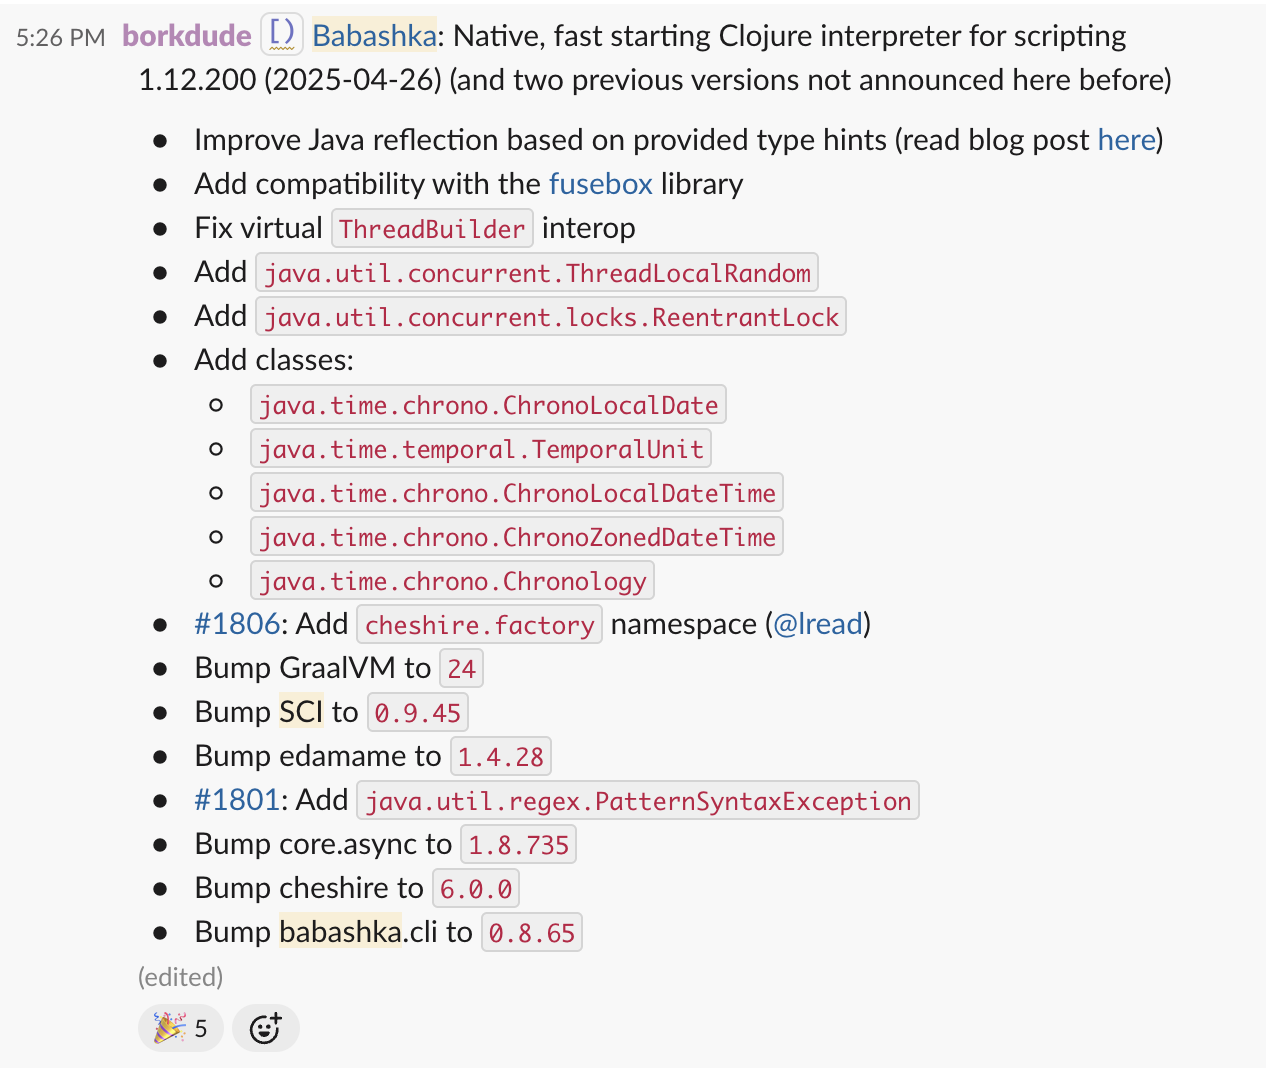Screen dimensions: 1266x1078
Task: Open the Babashka project link
Action: click(x=374, y=36)
